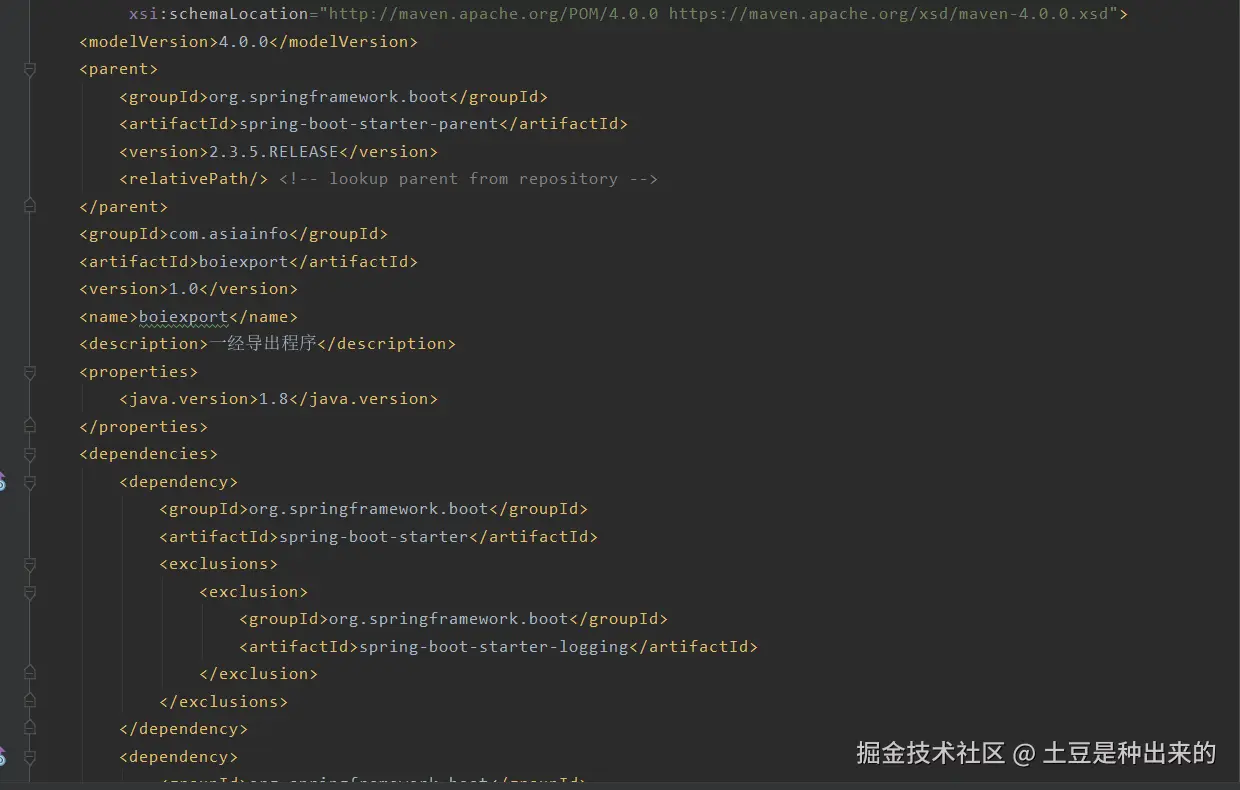This screenshot has height=790, width=1240.
Task: Fold the dependencies block
Action: (29, 455)
